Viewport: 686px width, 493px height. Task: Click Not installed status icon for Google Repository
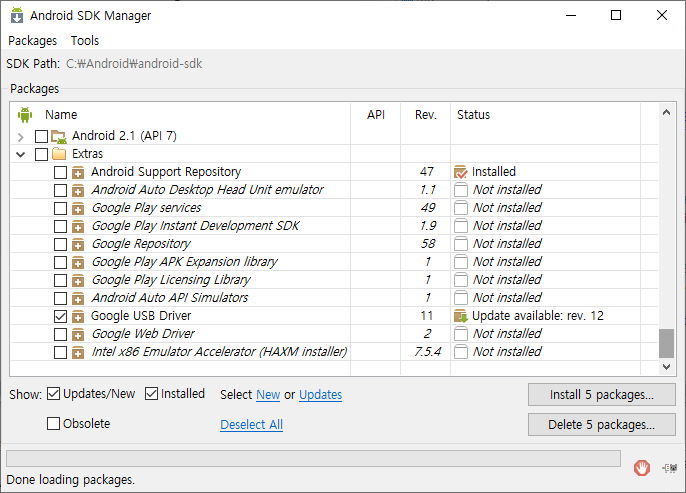tap(461, 244)
